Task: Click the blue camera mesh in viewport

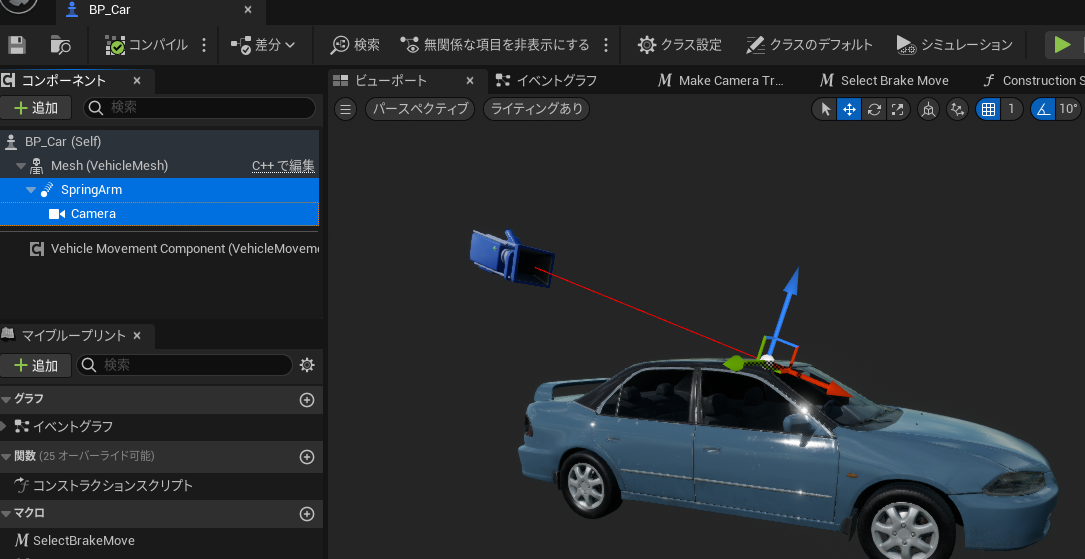Action: click(511, 257)
